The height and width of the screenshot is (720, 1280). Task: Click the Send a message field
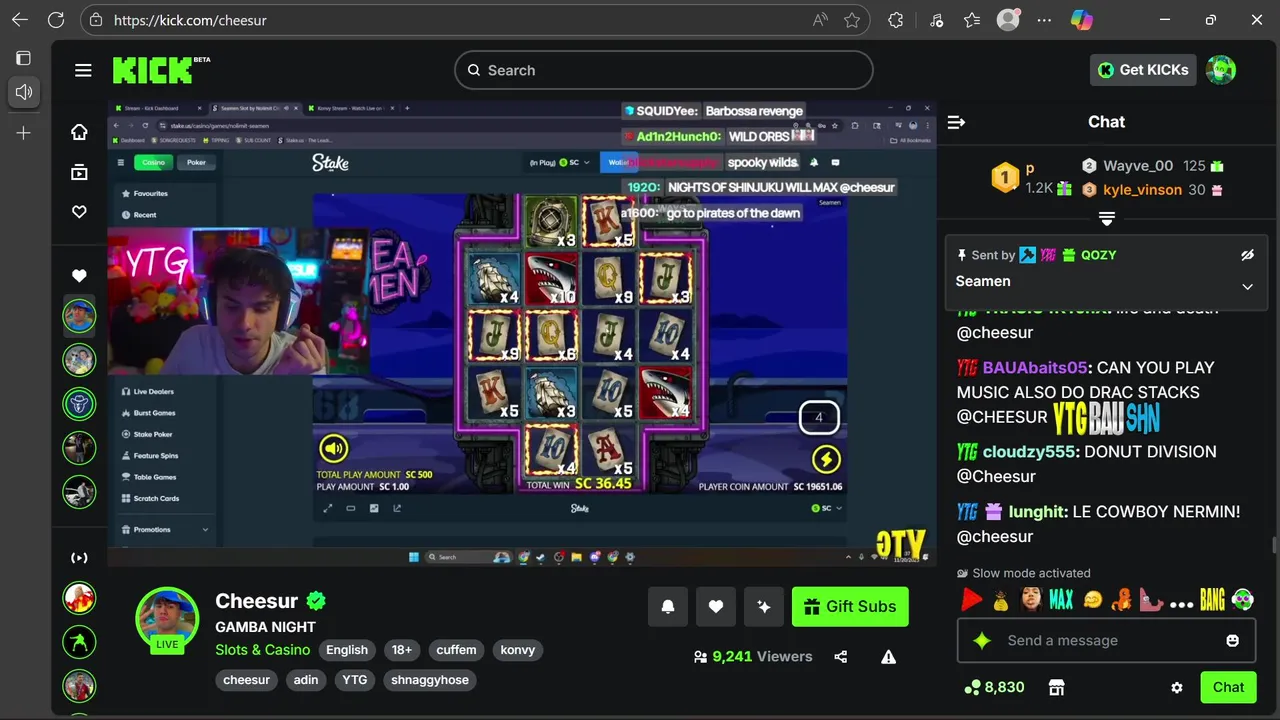[x=1107, y=640]
